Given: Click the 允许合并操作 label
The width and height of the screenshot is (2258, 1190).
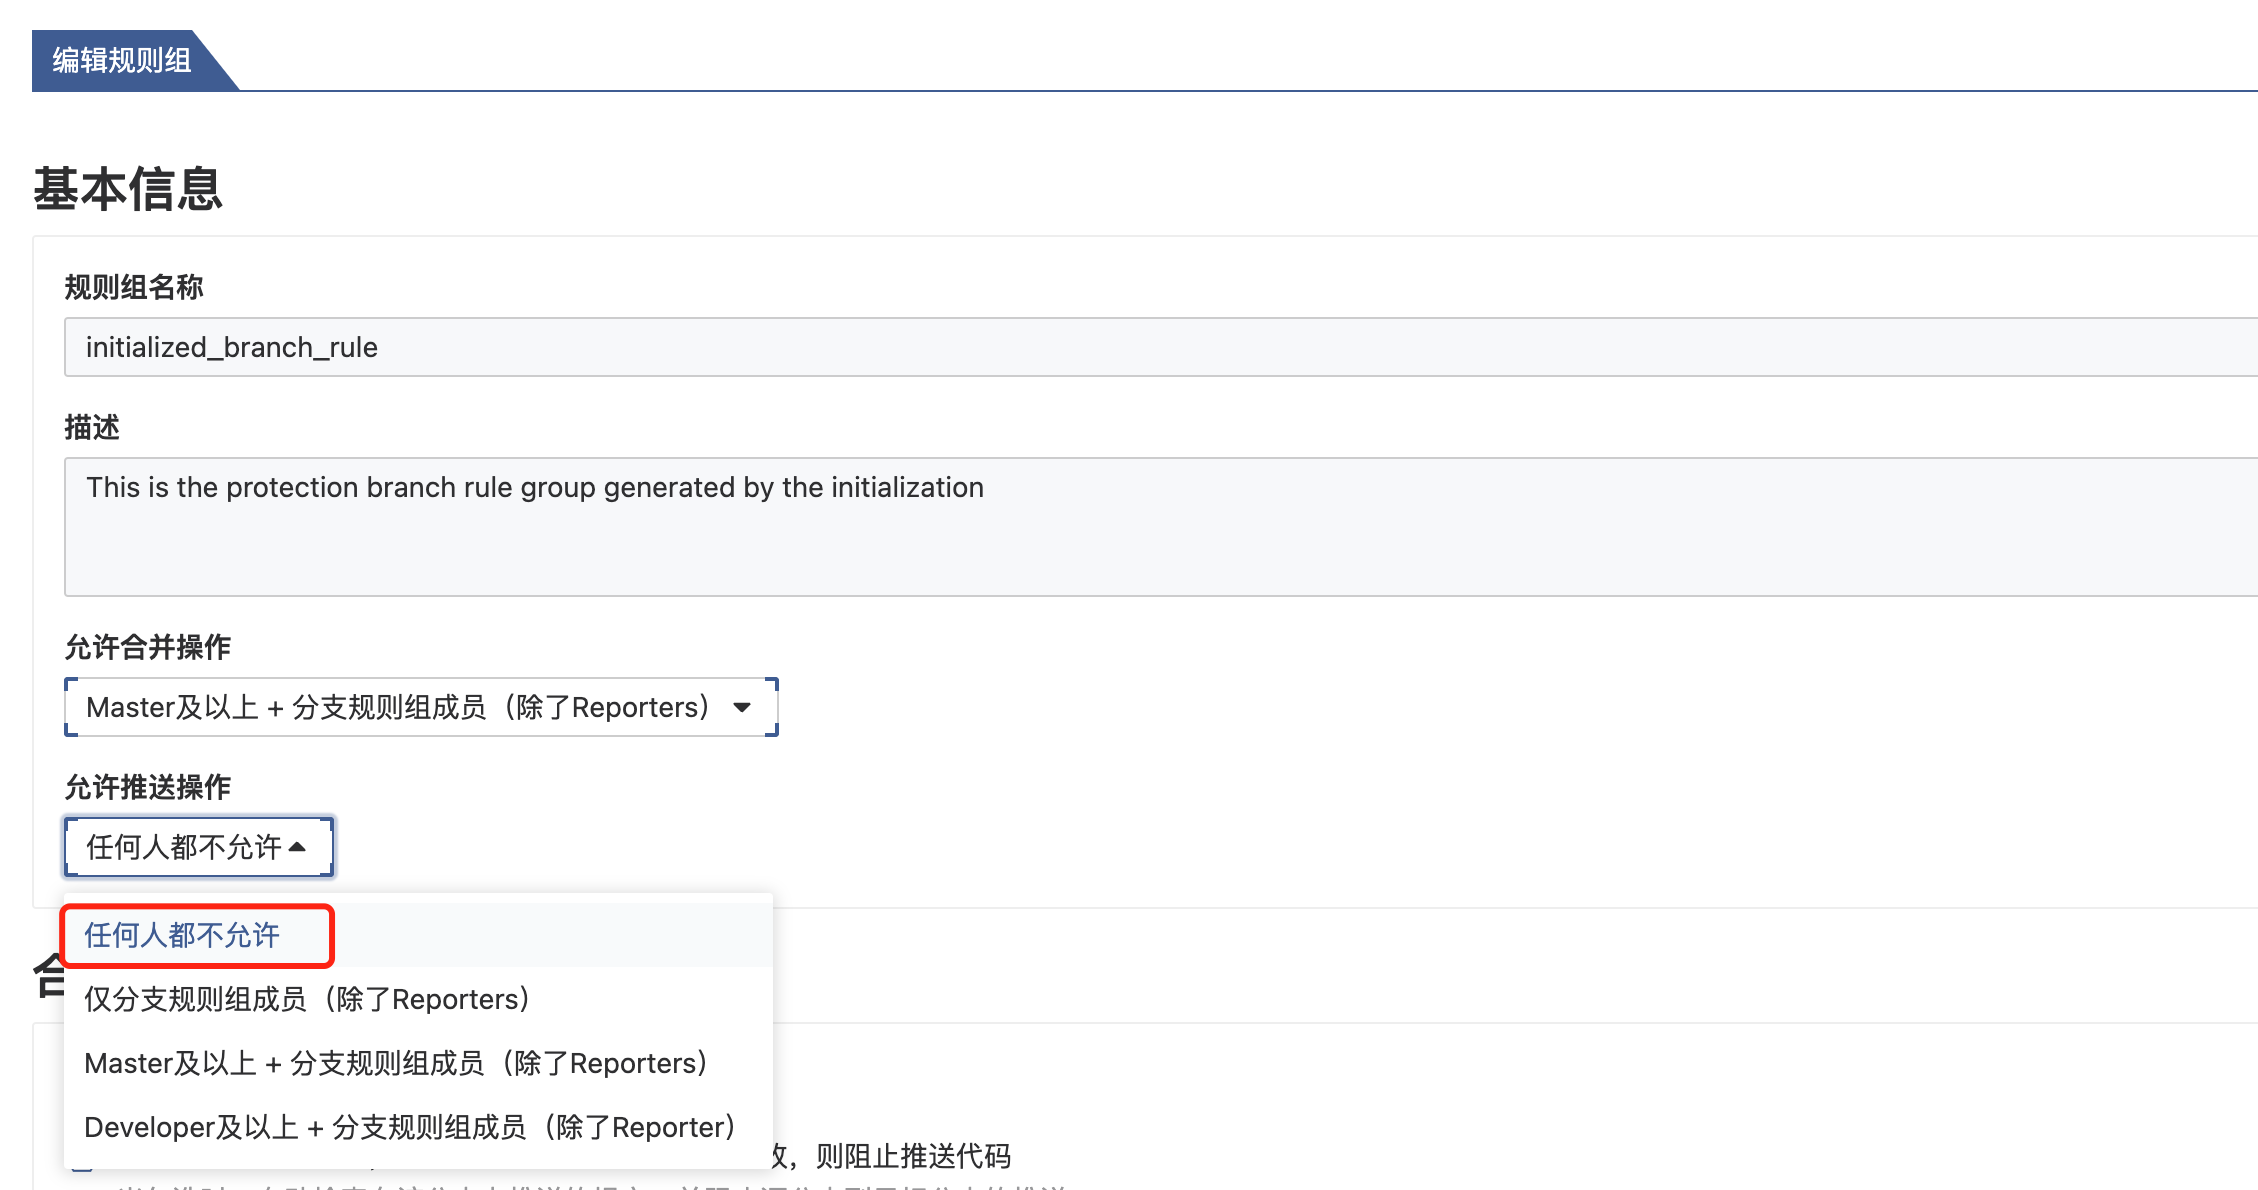Looking at the screenshot, I should tap(148, 648).
